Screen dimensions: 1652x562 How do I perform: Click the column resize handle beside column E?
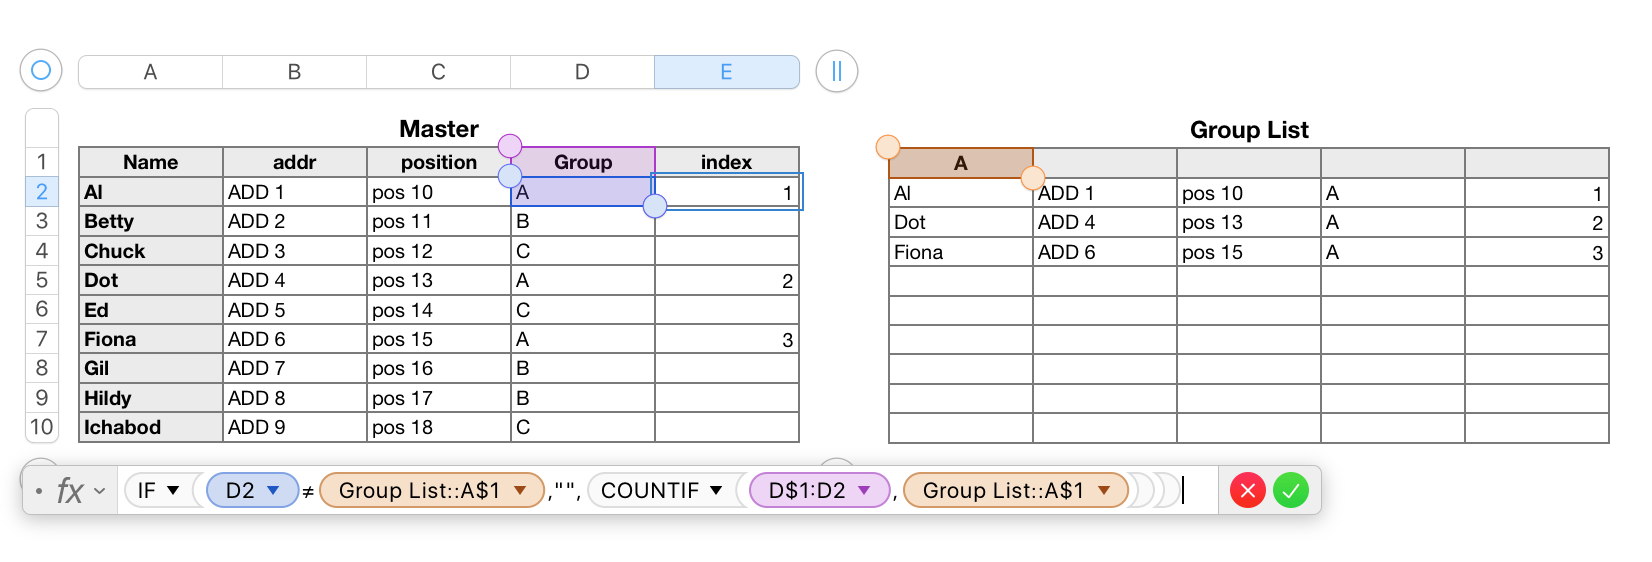[837, 71]
